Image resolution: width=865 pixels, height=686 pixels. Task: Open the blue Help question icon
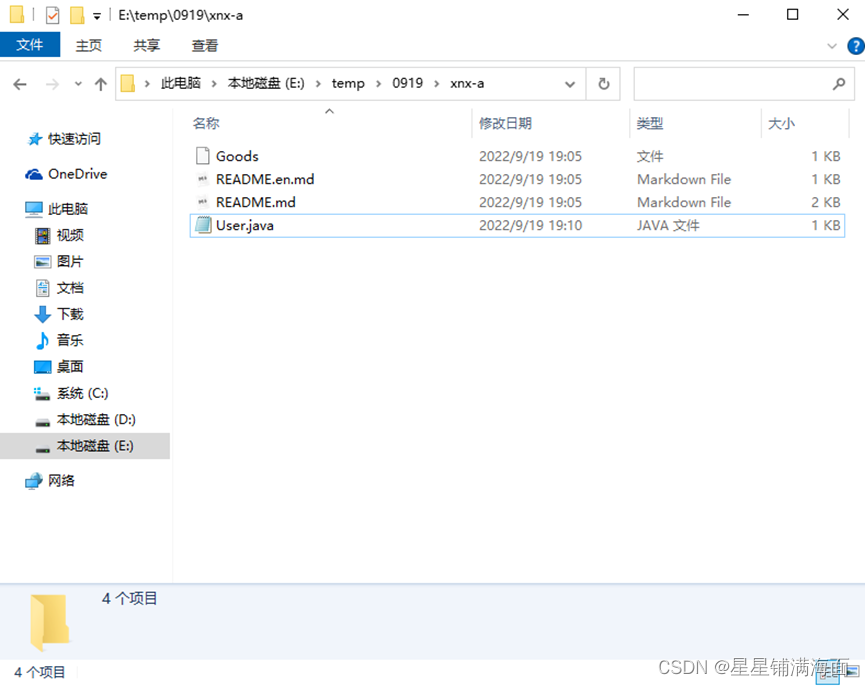click(856, 46)
